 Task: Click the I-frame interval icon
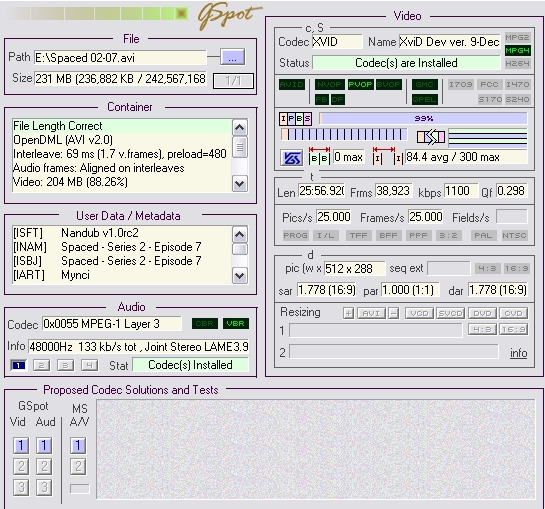(x=388, y=156)
